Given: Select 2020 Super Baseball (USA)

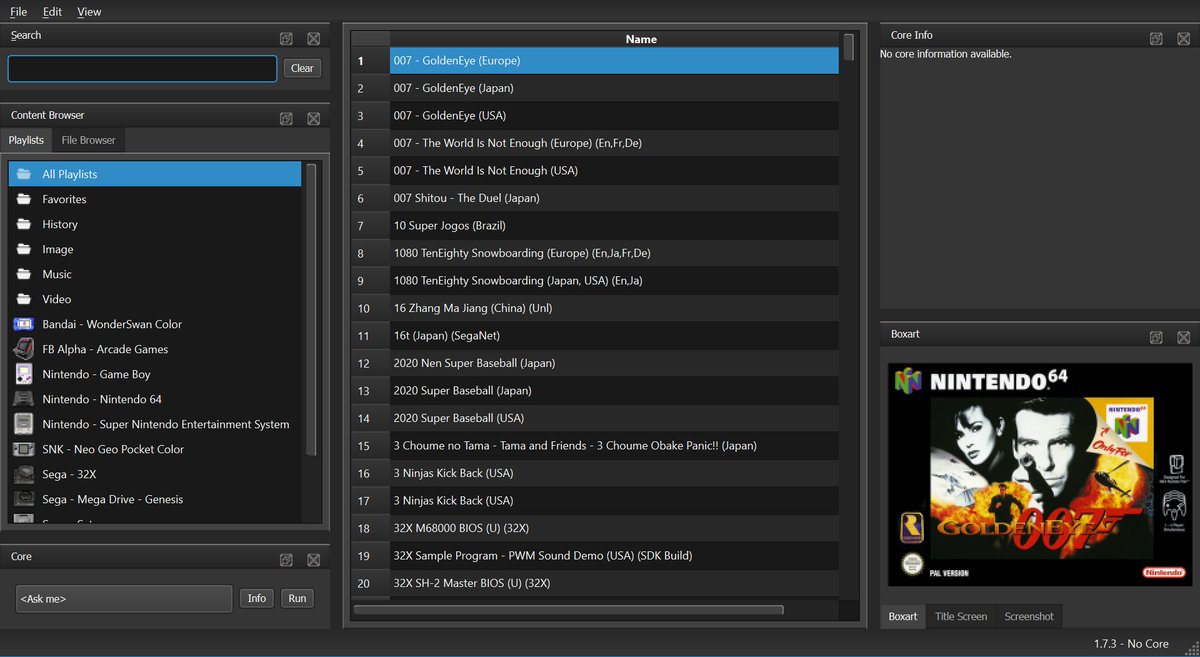Looking at the screenshot, I should point(614,418).
